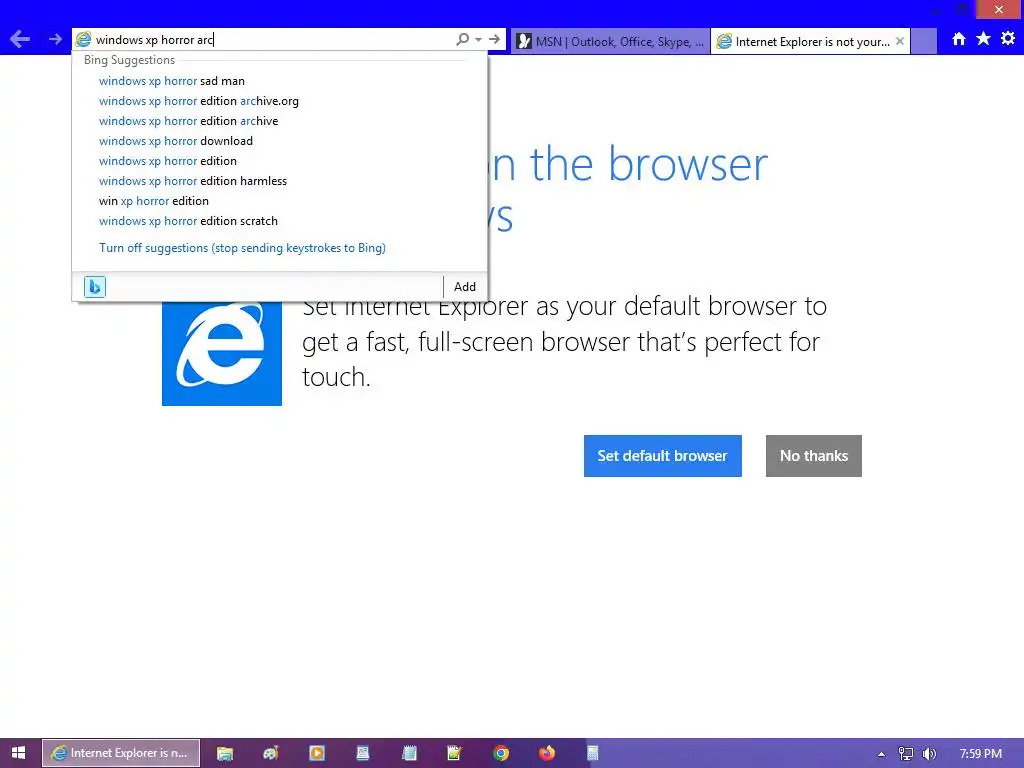Switch to the MSN Outlook tab

tap(611, 41)
